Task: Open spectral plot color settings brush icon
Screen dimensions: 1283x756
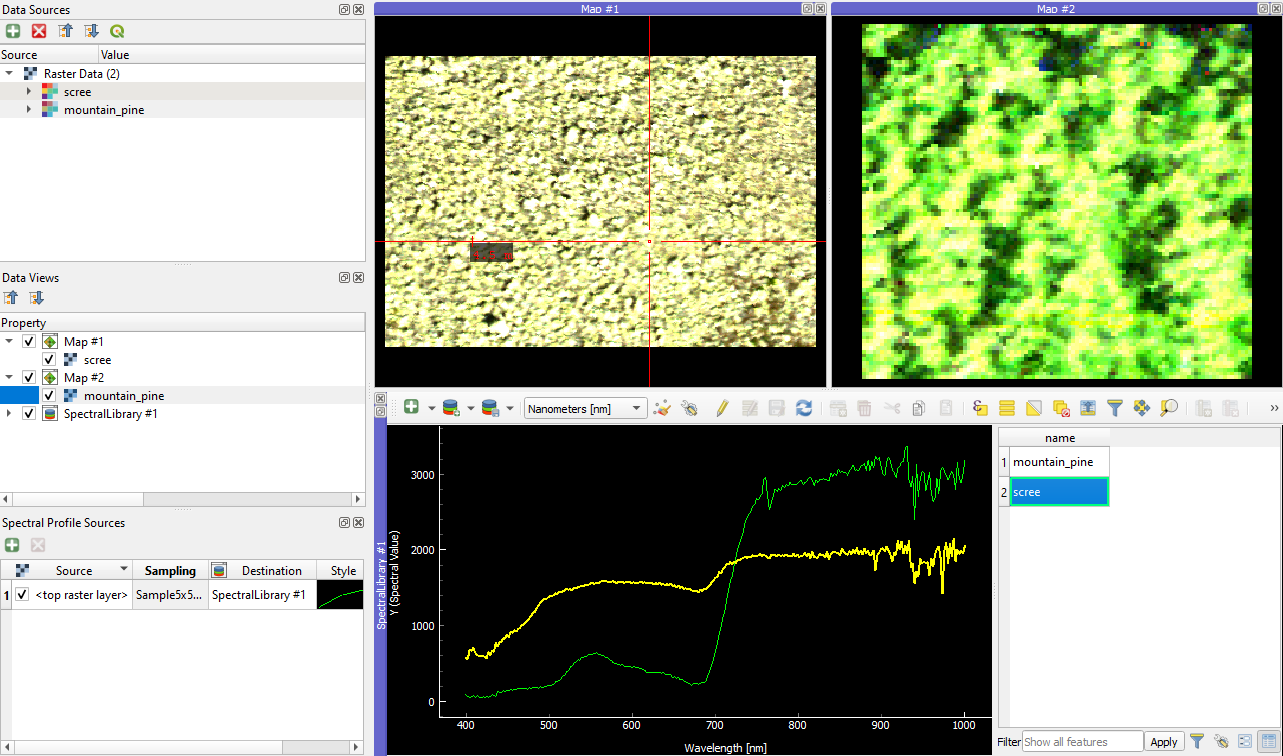Action: pyautogui.click(x=661, y=408)
